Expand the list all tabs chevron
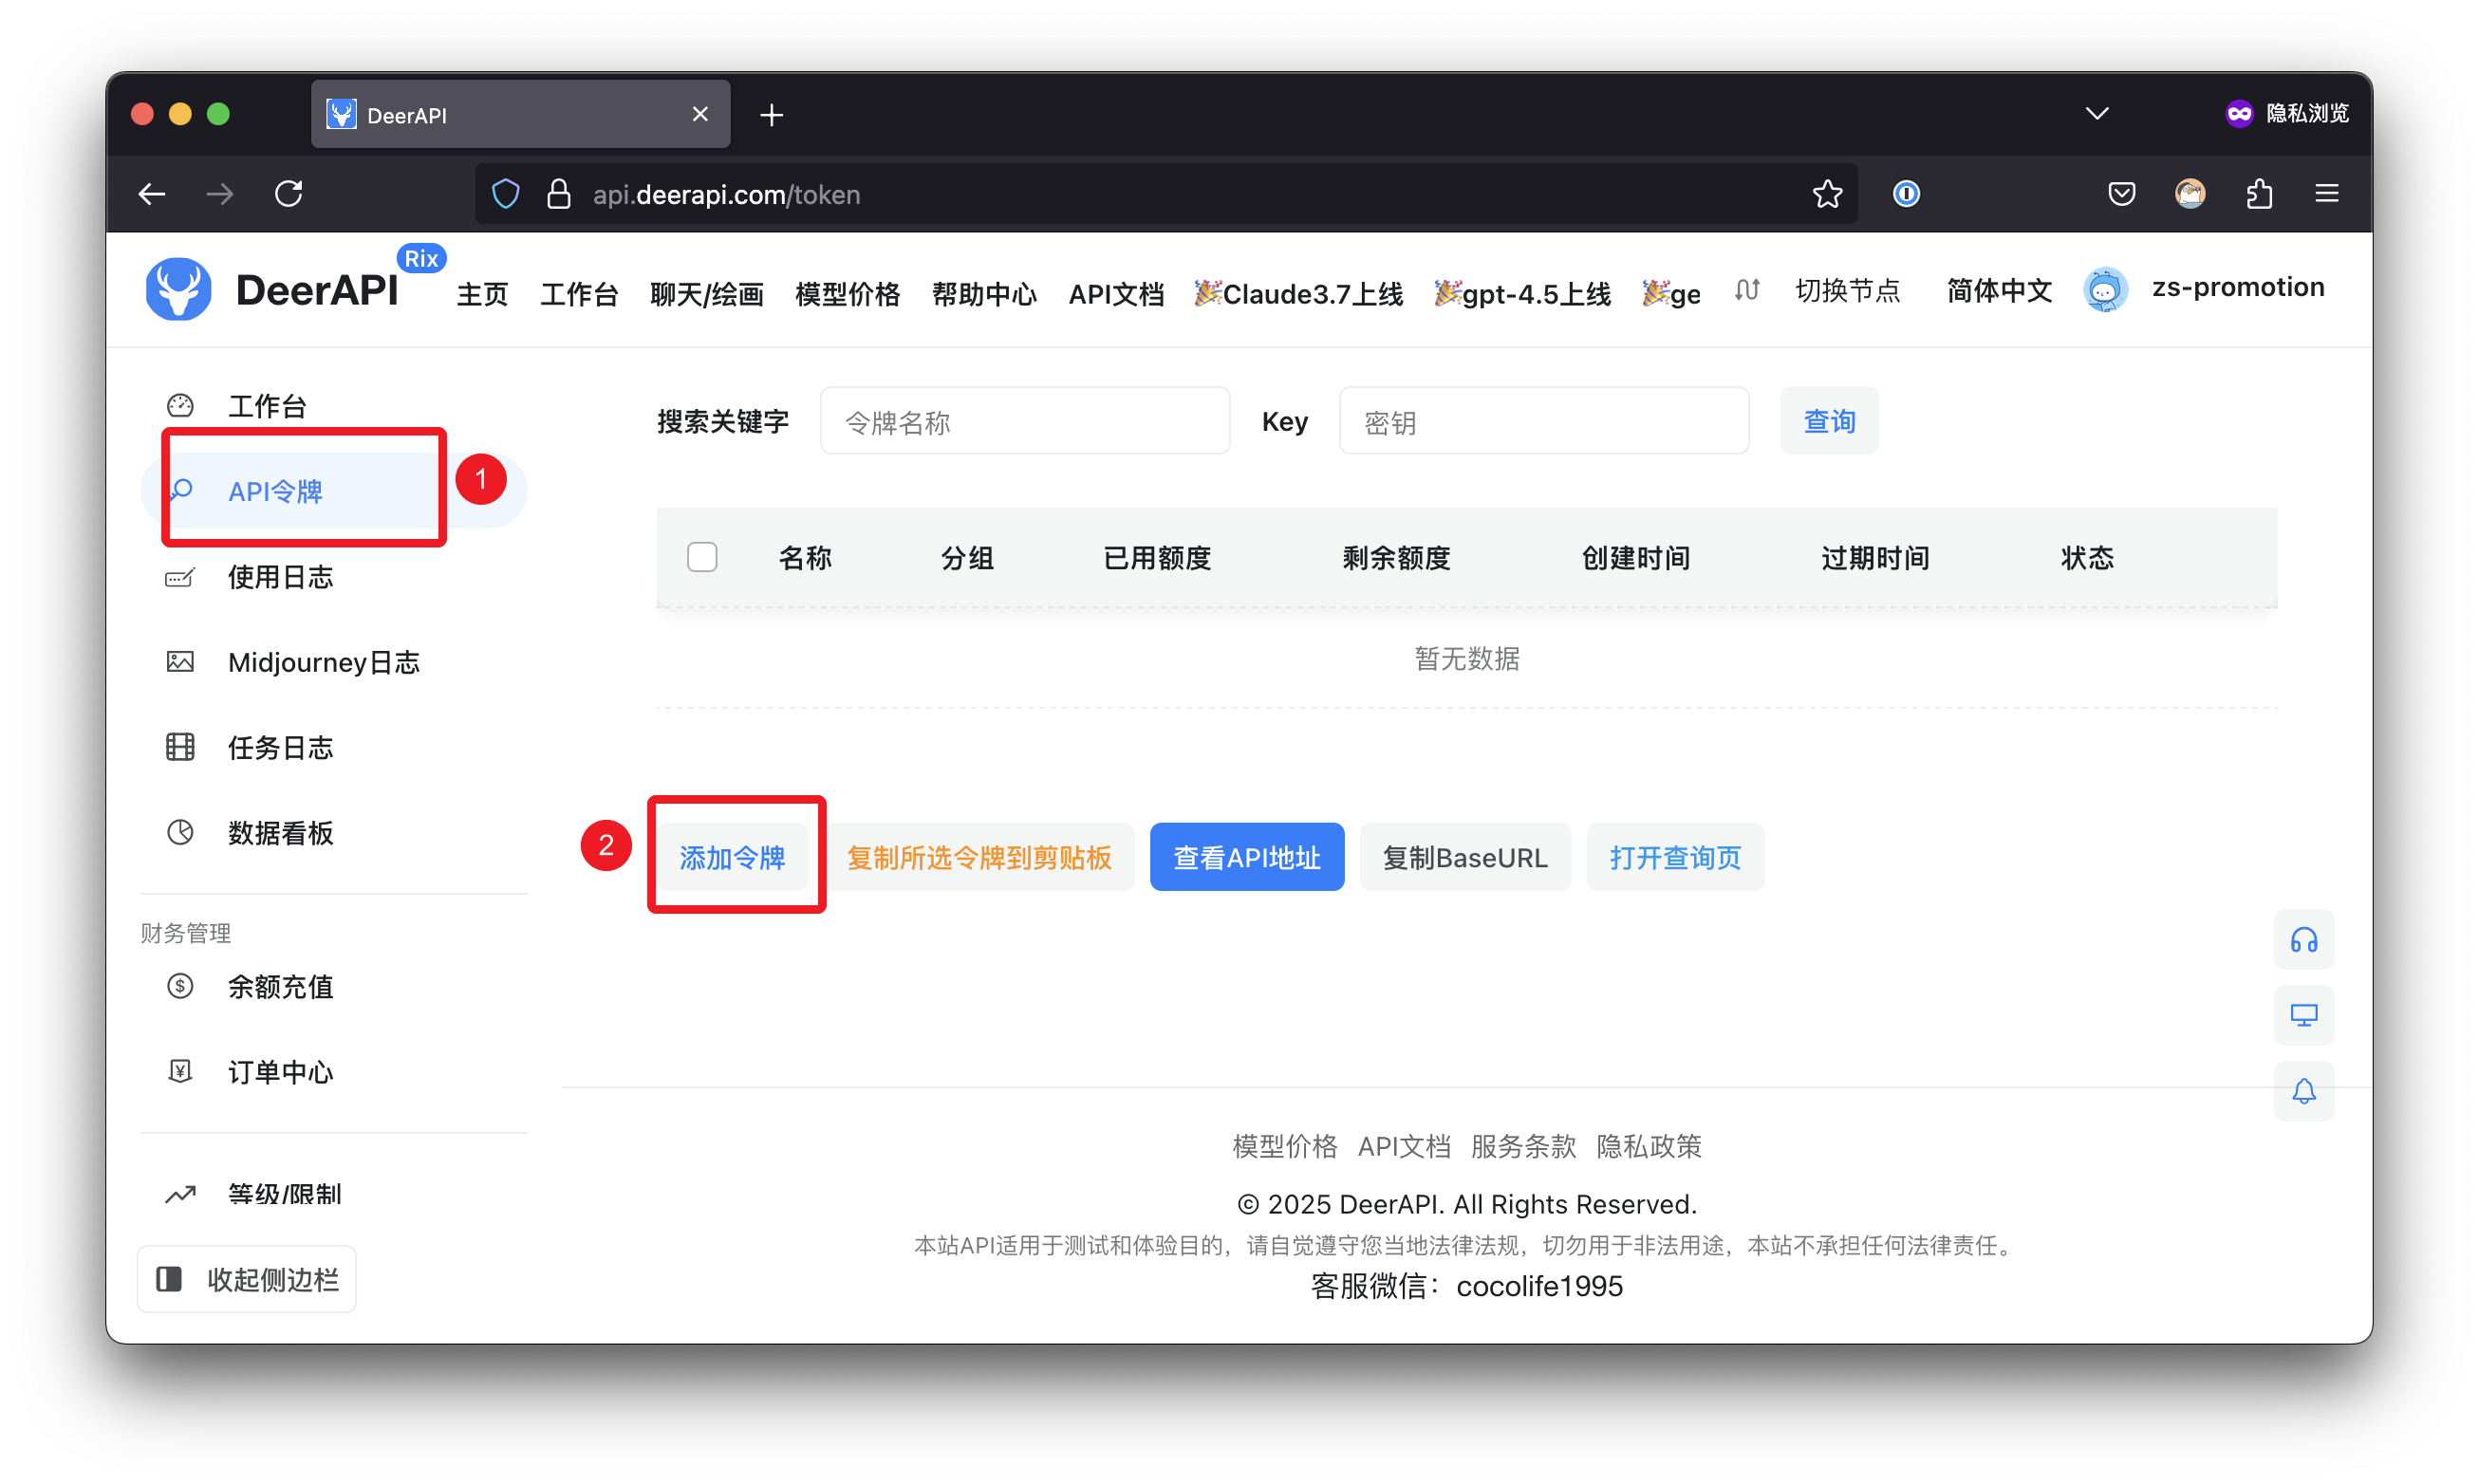The width and height of the screenshot is (2479, 1484). pyautogui.click(x=2097, y=114)
